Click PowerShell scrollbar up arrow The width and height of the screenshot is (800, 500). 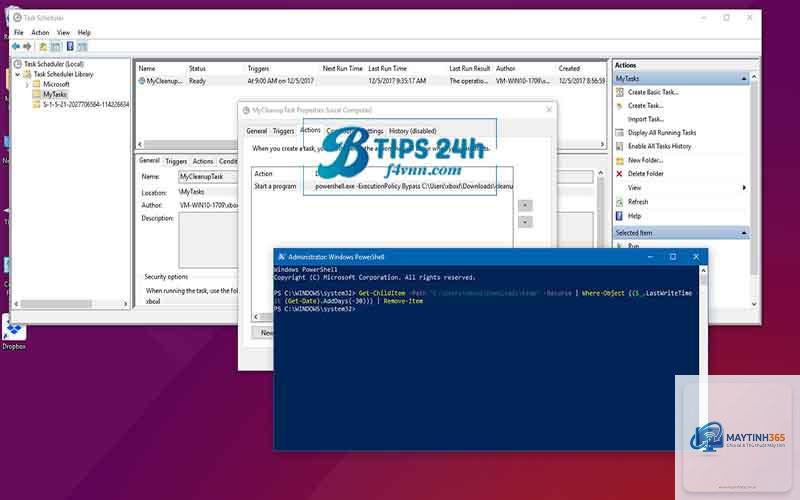tap(703, 270)
